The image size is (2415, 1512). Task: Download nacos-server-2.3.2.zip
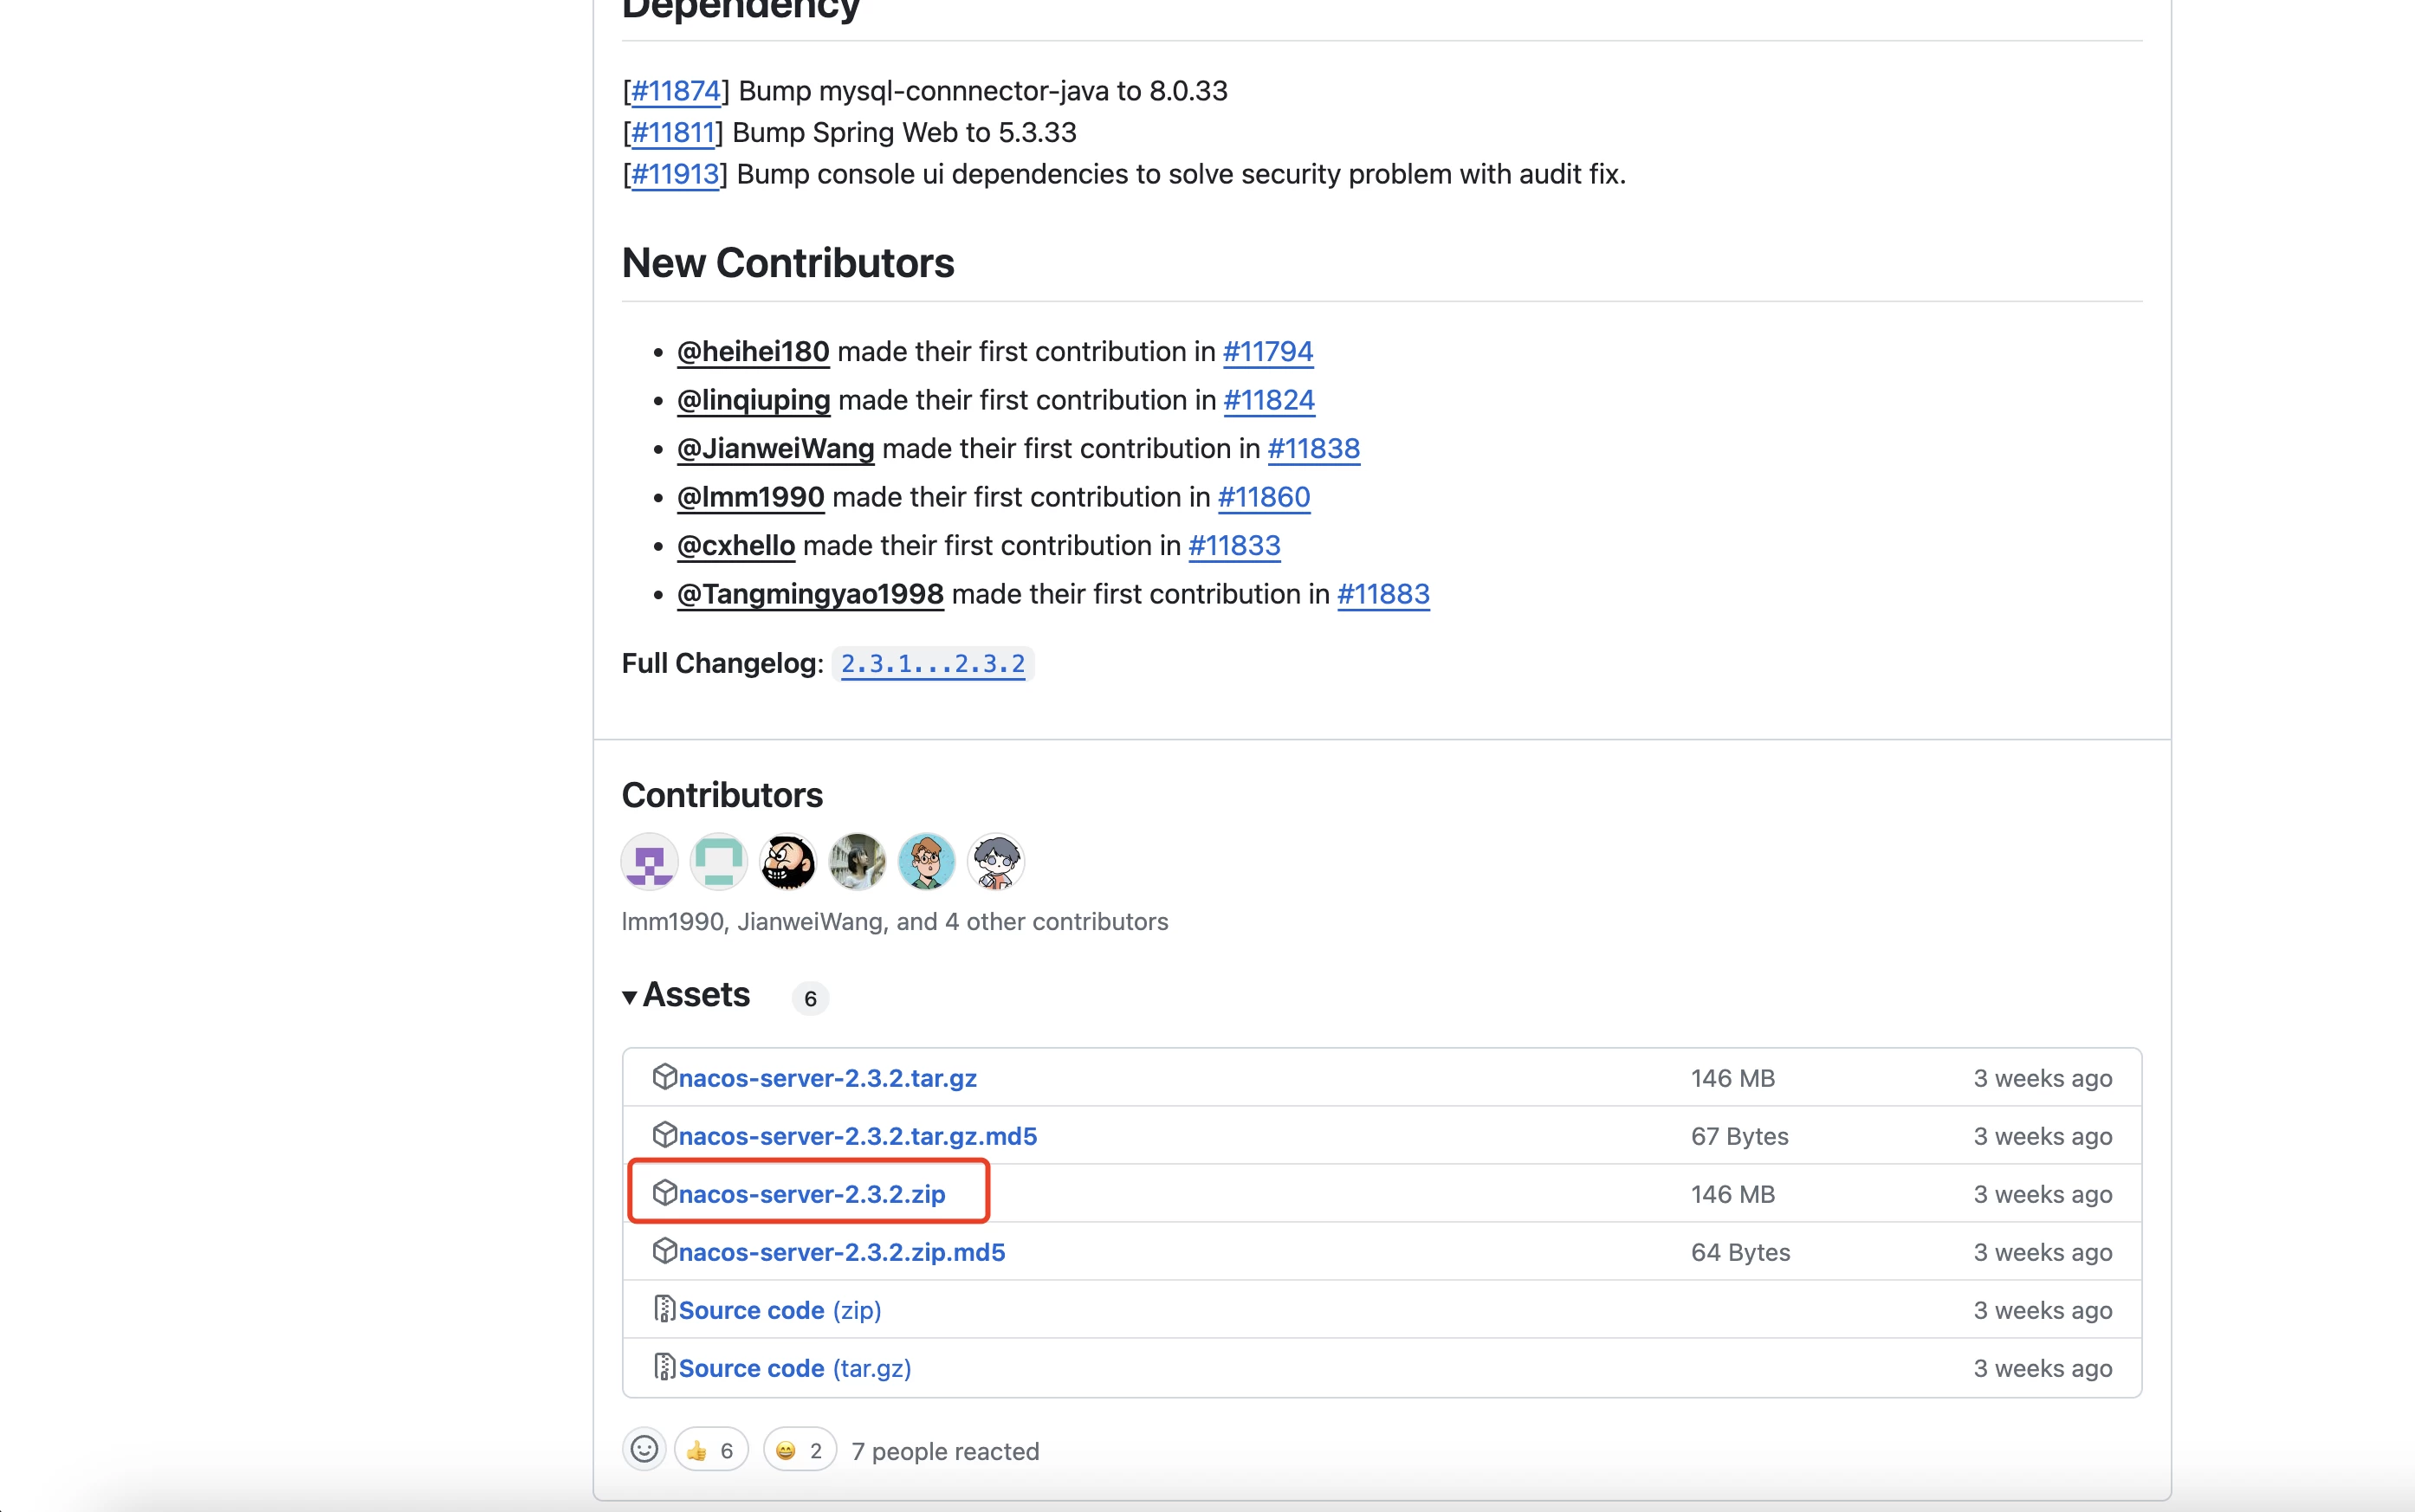pyautogui.click(x=812, y=1194)
